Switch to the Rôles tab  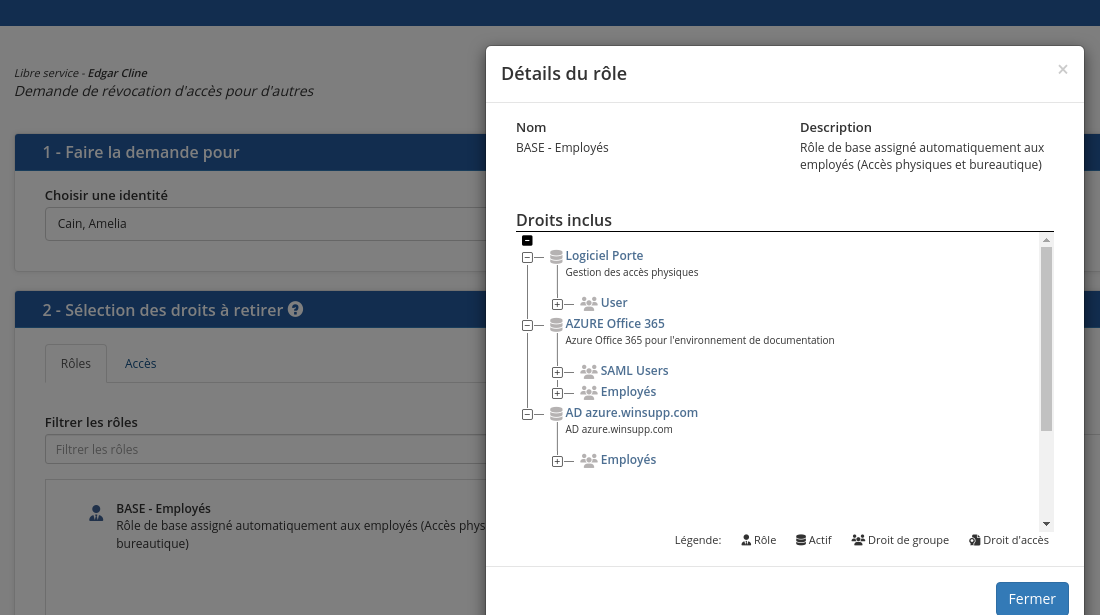pos(76,363)
